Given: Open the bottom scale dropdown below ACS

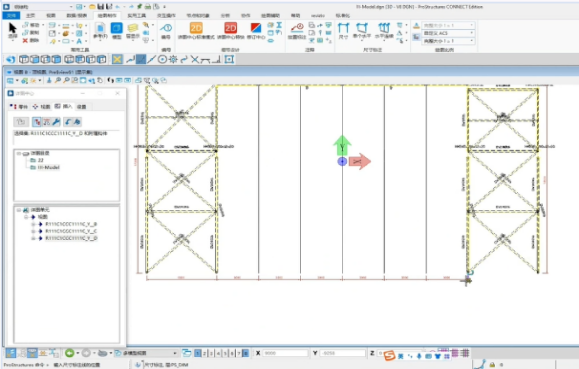Looking at the screenshot, I should [x=448, y=41].
